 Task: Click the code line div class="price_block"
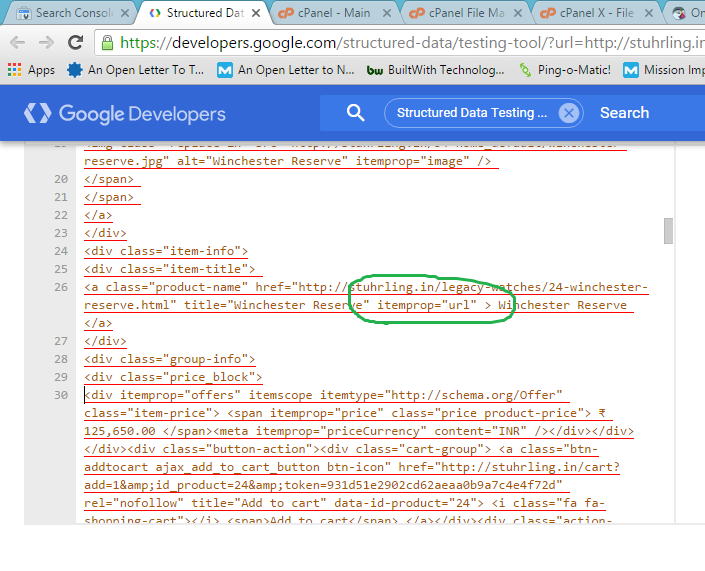(x=173, y=377)
